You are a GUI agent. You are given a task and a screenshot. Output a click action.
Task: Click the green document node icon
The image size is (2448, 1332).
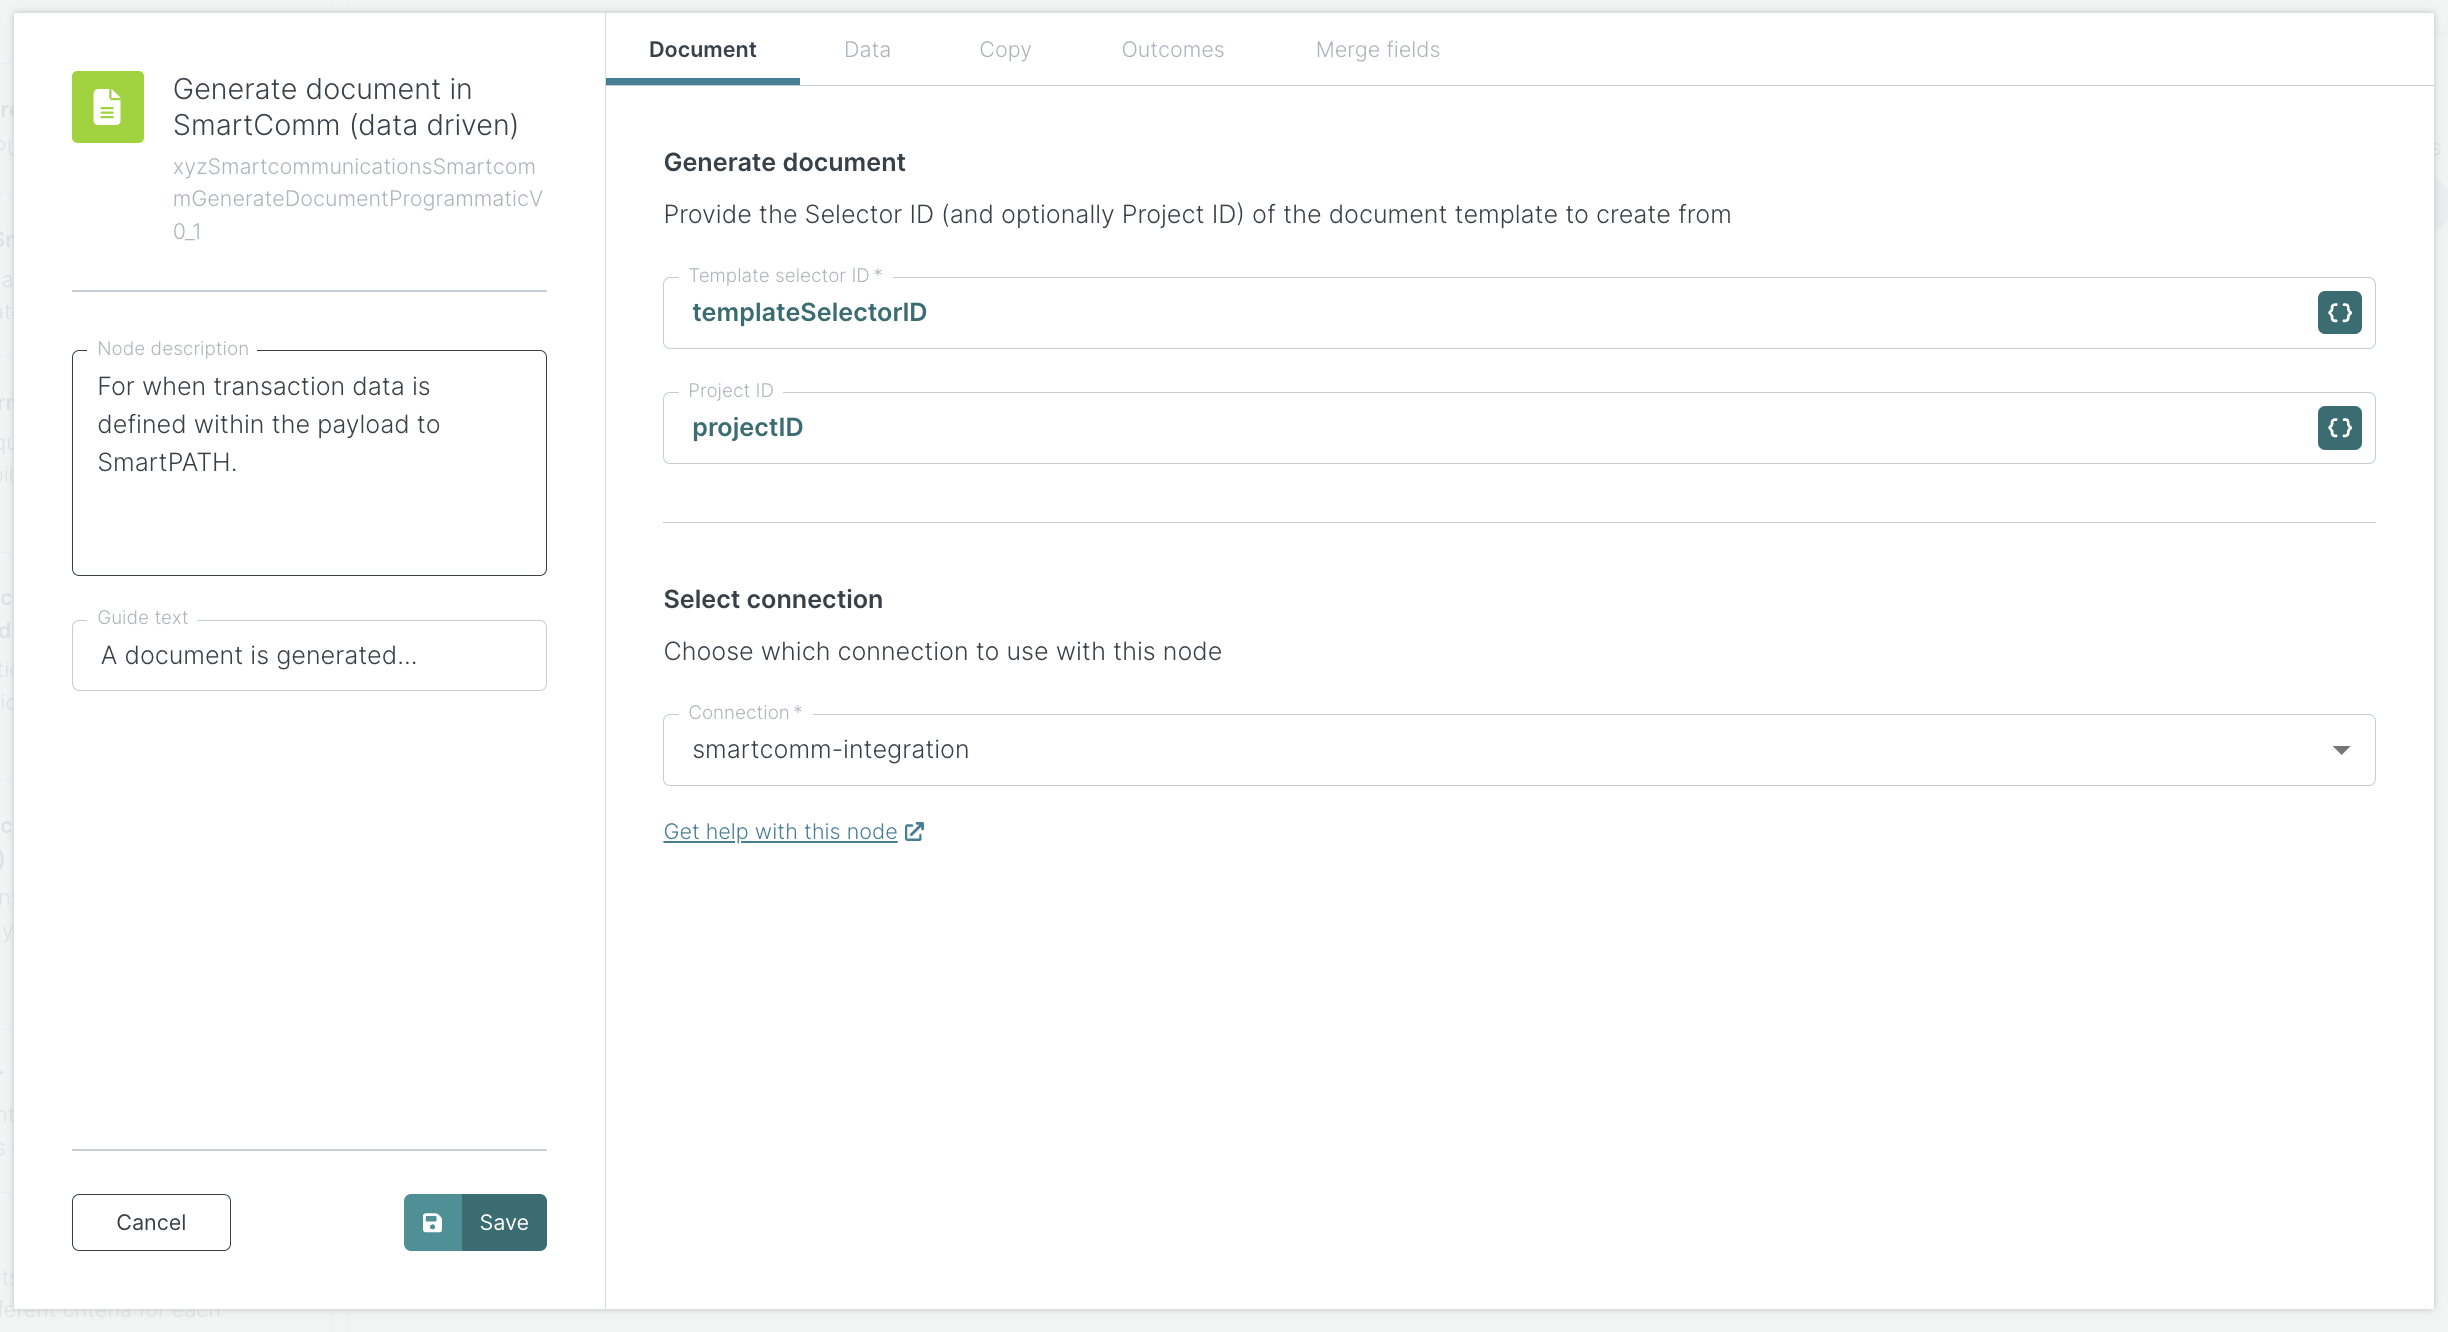pos(108,107)
